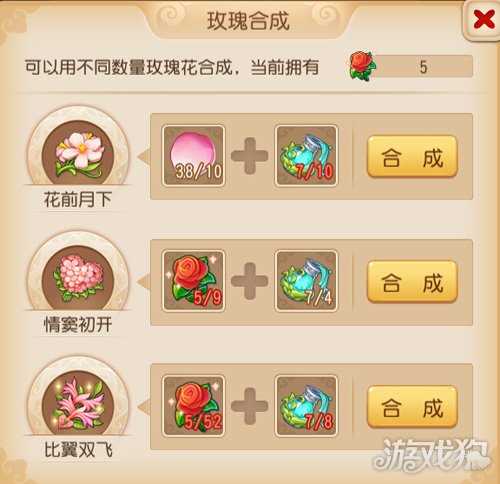Screen dimensions: 500x484
Task: Click the 玫瑰合成 title banner
Action: point(248,21)
